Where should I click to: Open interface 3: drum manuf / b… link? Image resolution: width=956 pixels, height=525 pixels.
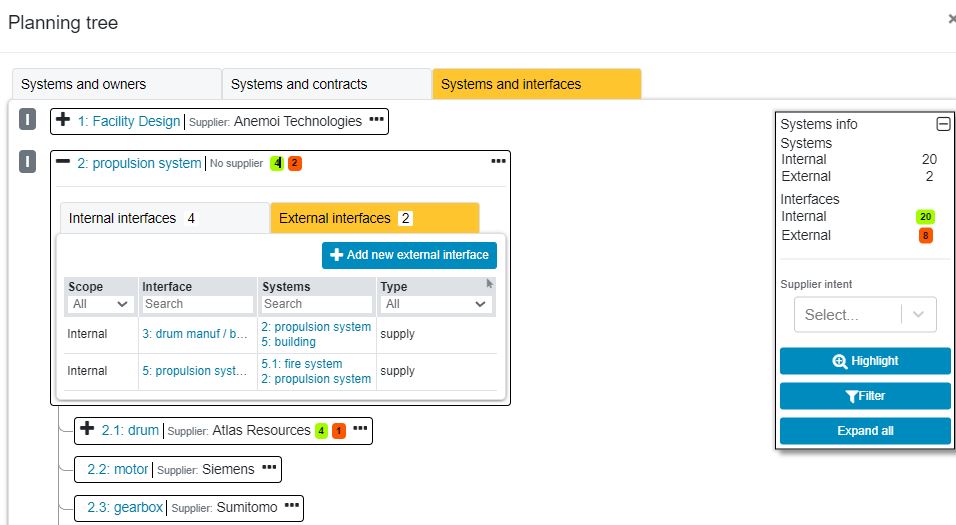click(x=194, y=334)
